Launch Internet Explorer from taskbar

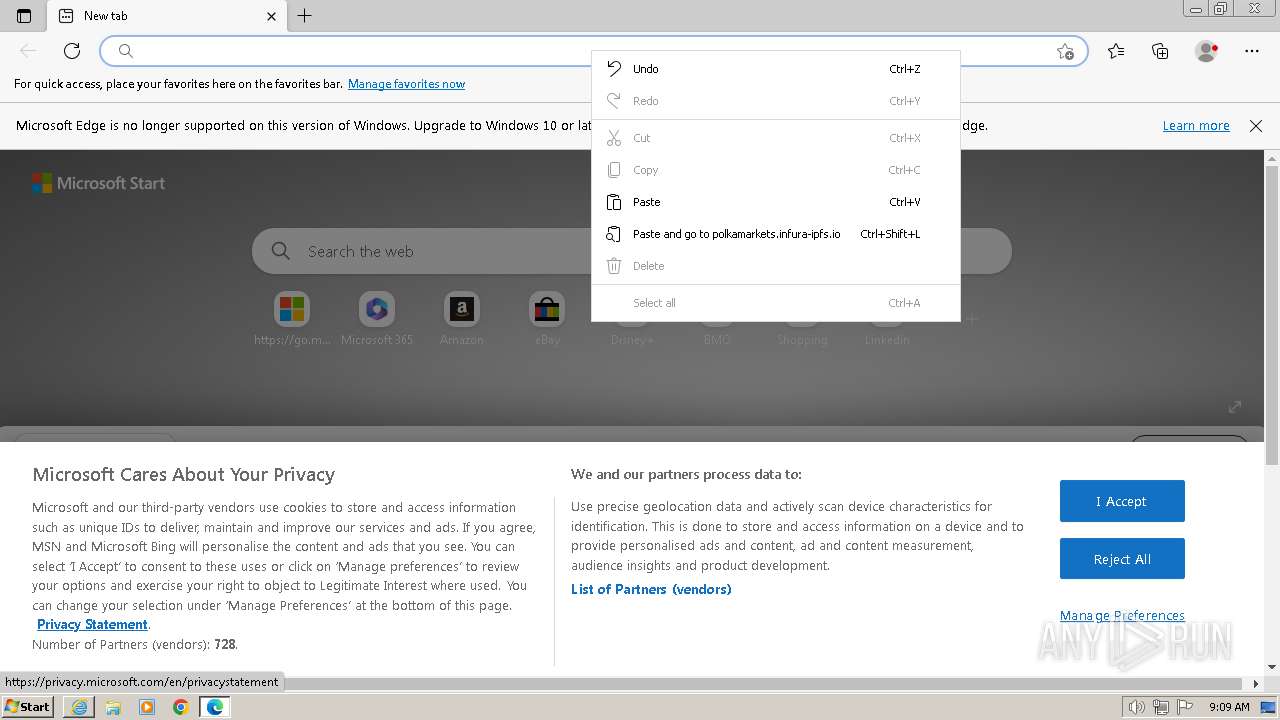(x=79, y=707)
